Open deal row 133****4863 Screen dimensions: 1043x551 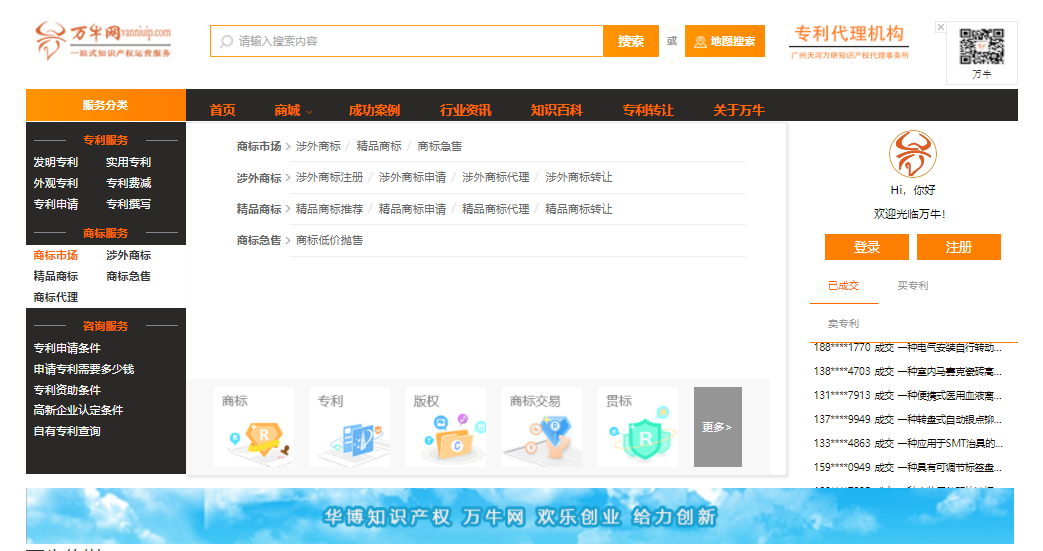tap(907, 443)
